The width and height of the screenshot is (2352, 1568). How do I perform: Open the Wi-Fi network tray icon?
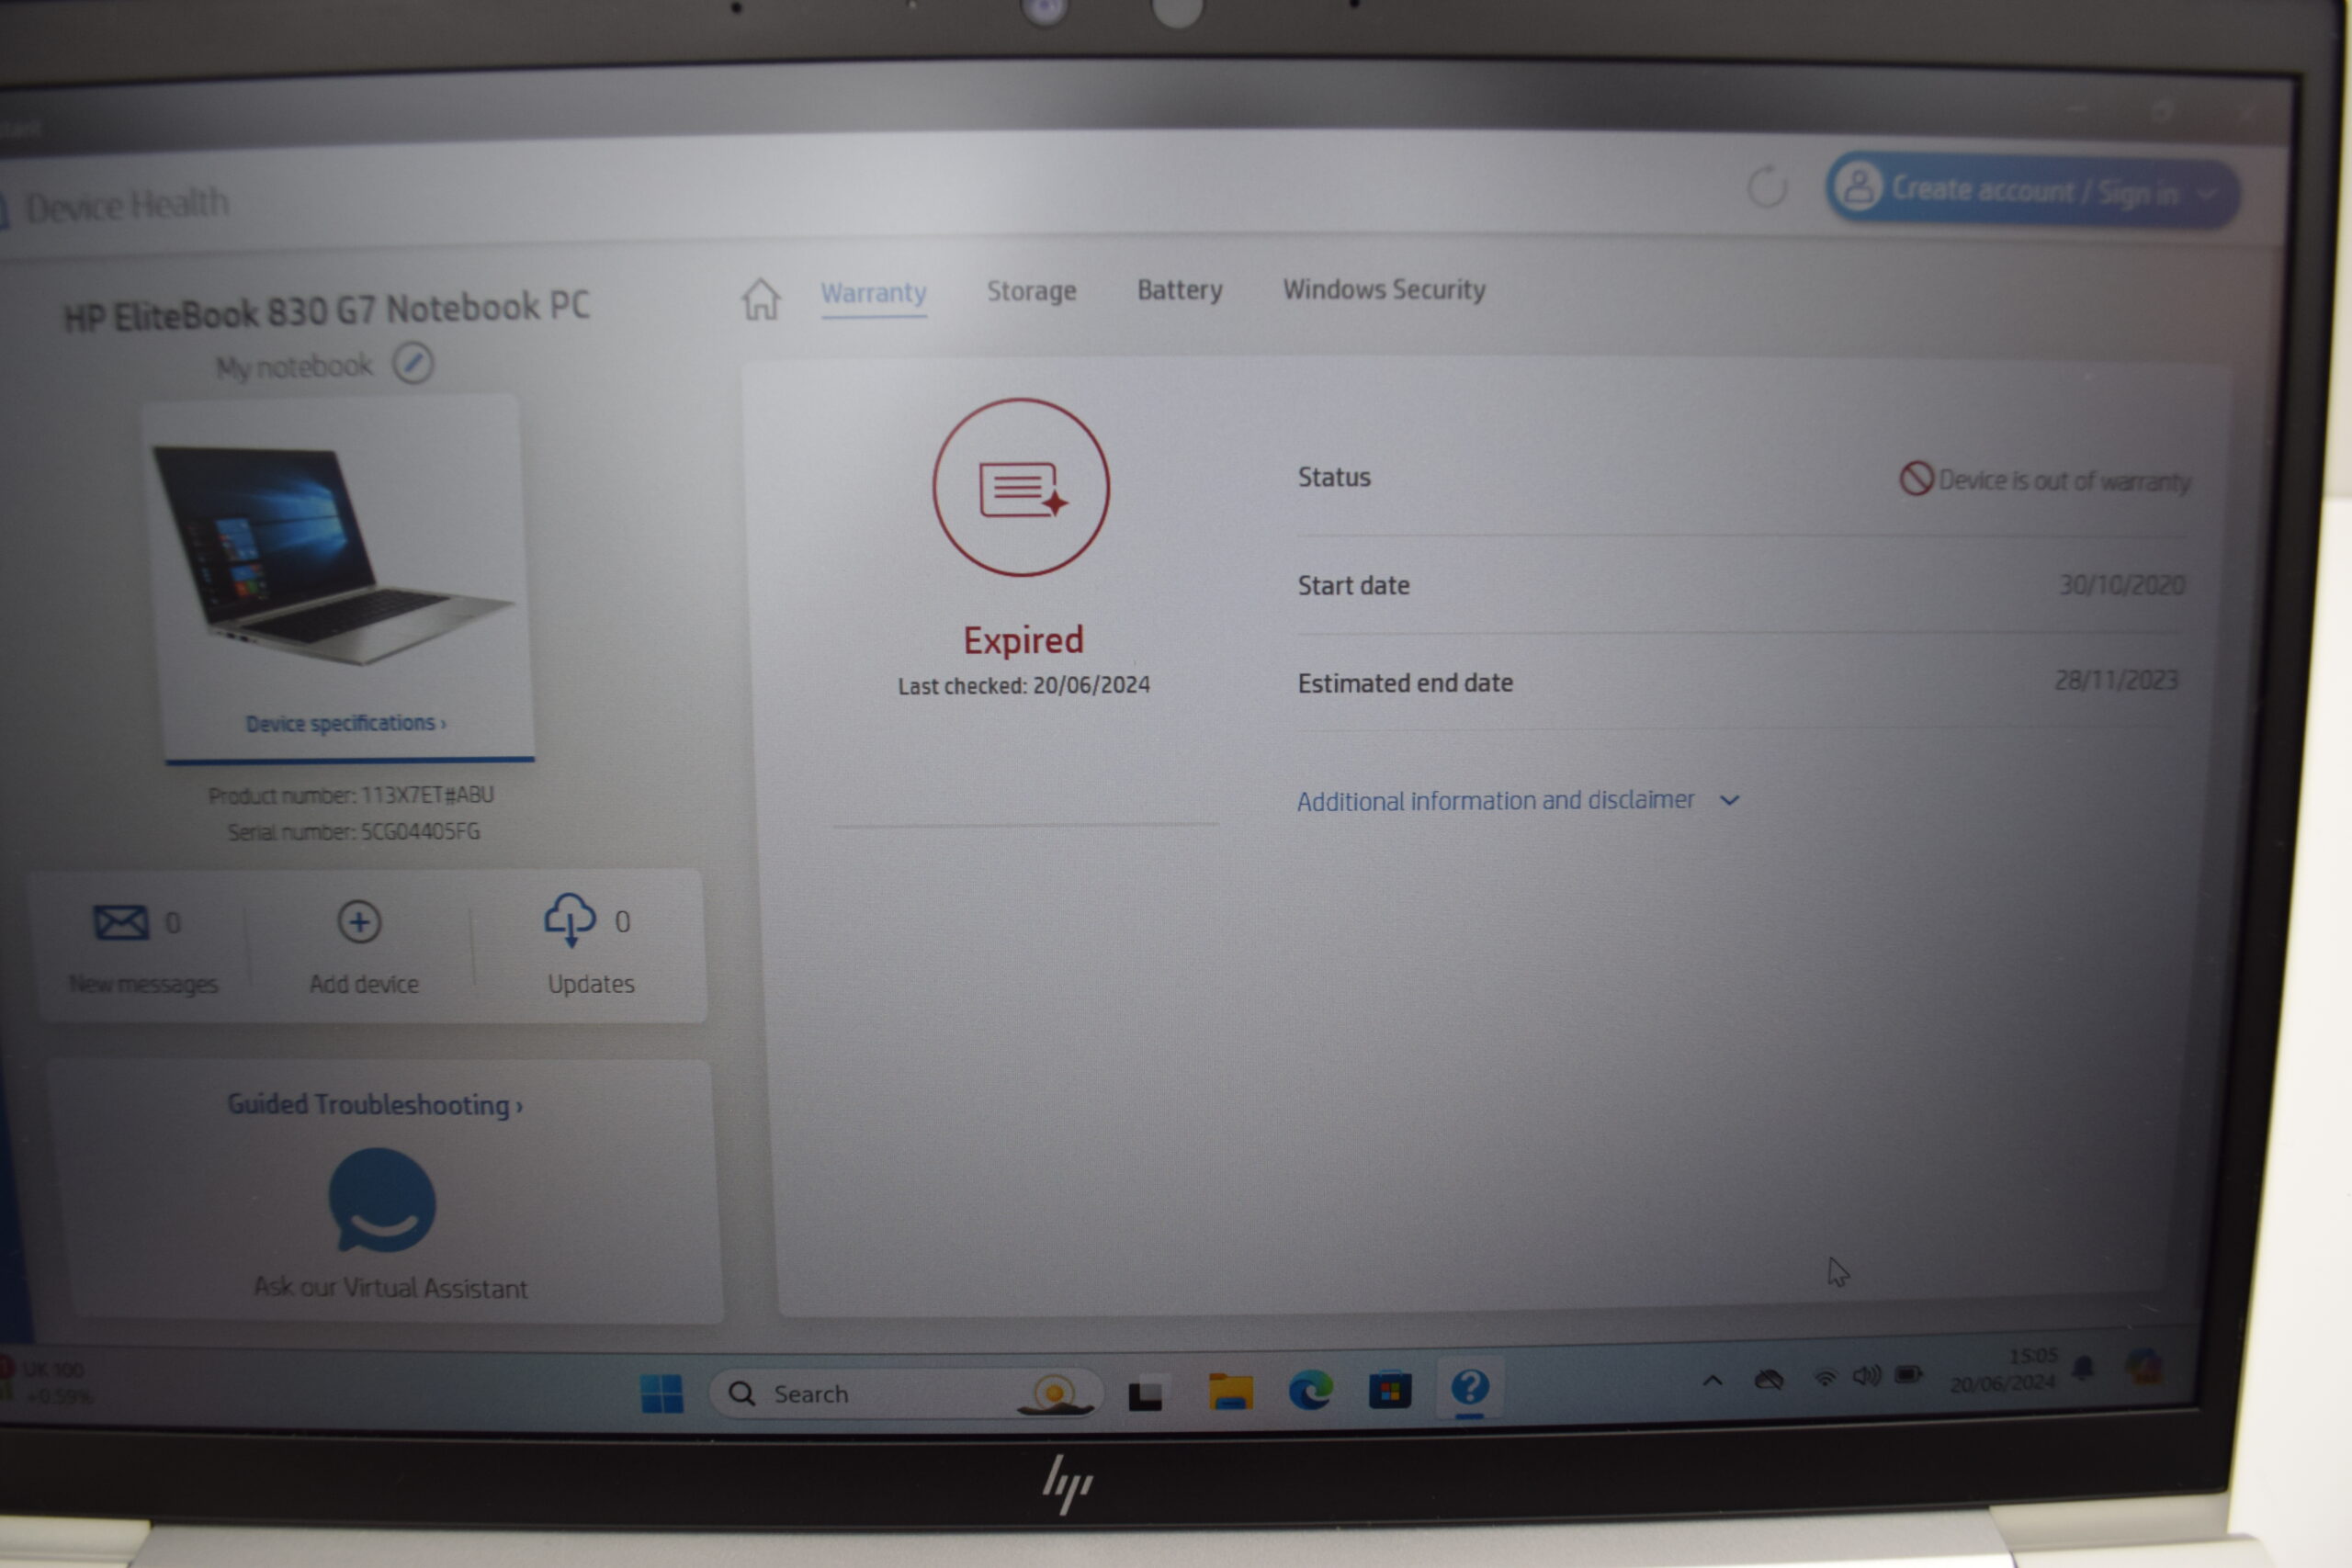point(1825,1378)
